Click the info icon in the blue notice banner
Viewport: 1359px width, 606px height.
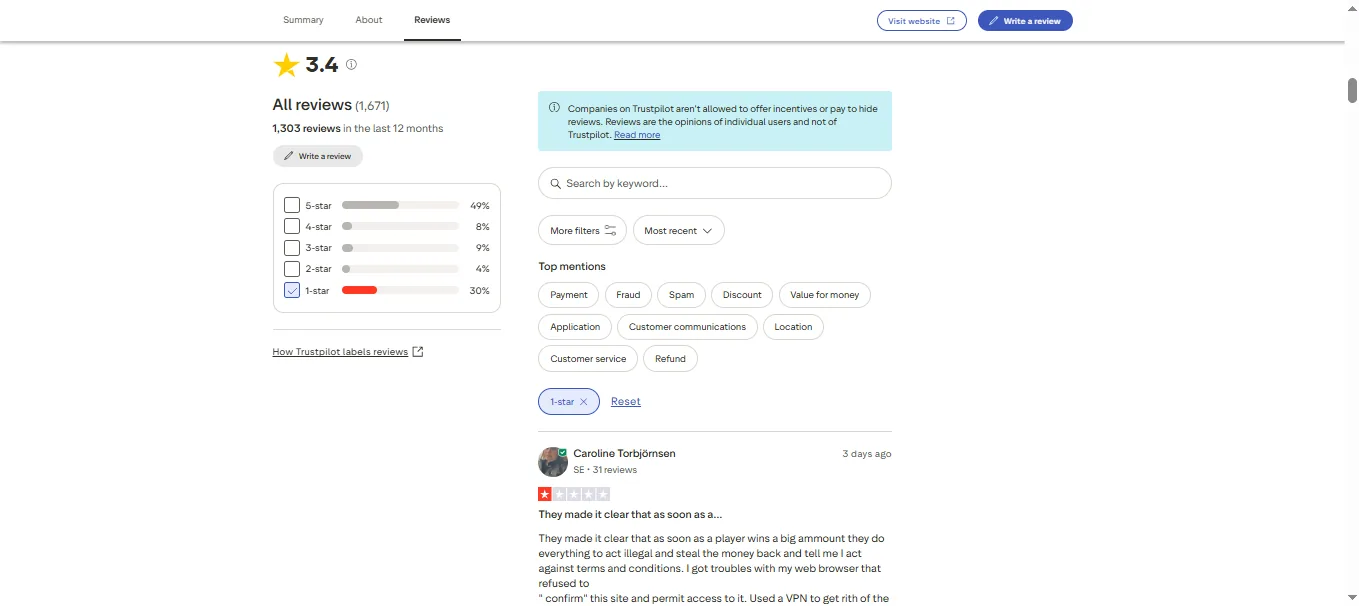pos(554,108)
